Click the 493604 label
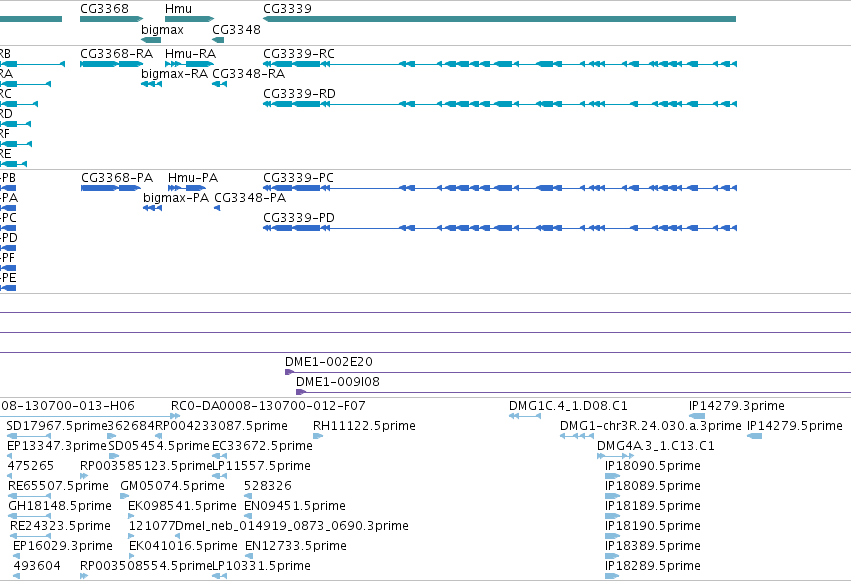The image size is (851, 581). pyautogui.click(x=37, y=566)
